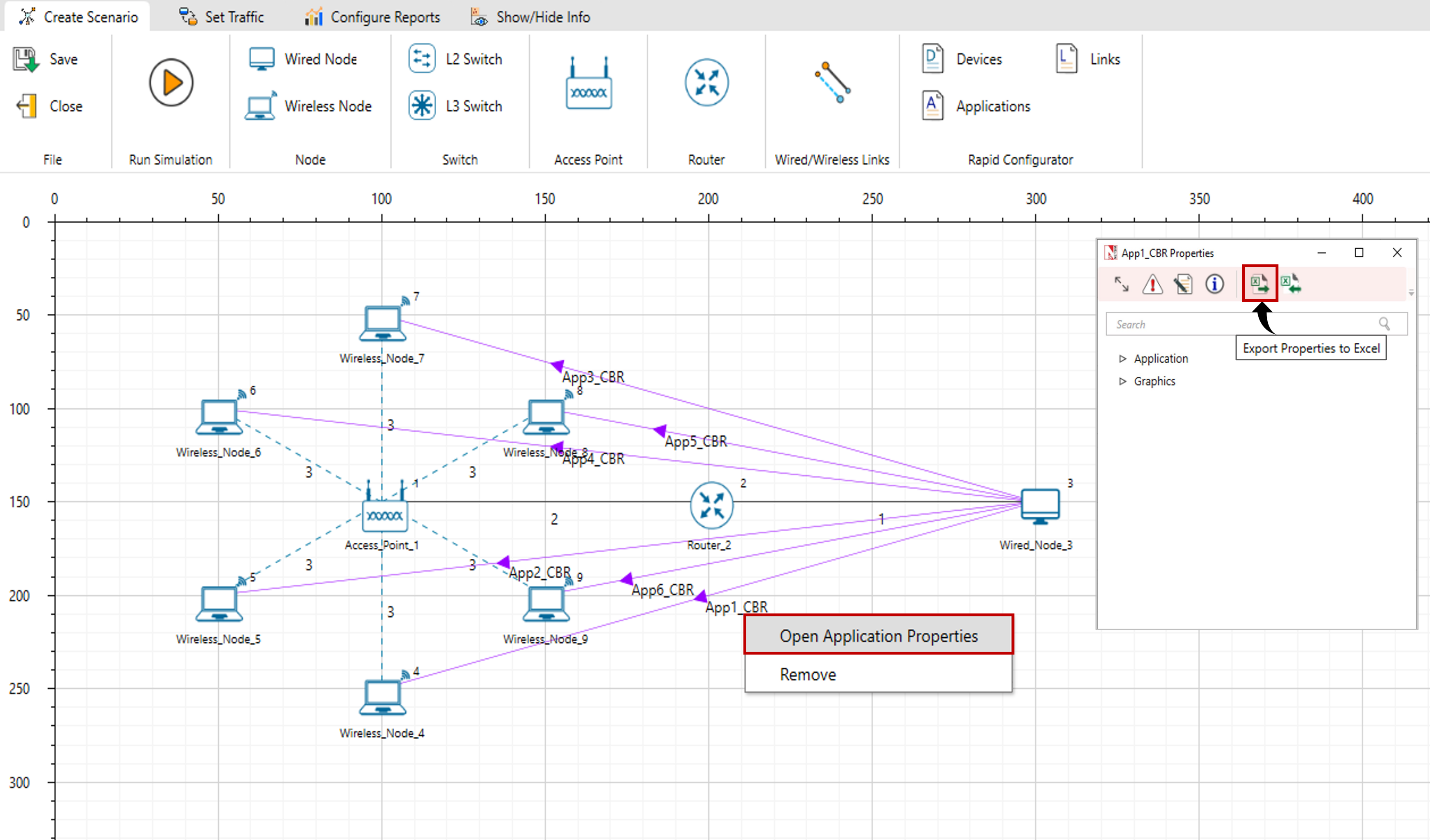
Task: Click the red warning triangle icon in Properties
Action: click(x=1152, y=285)
